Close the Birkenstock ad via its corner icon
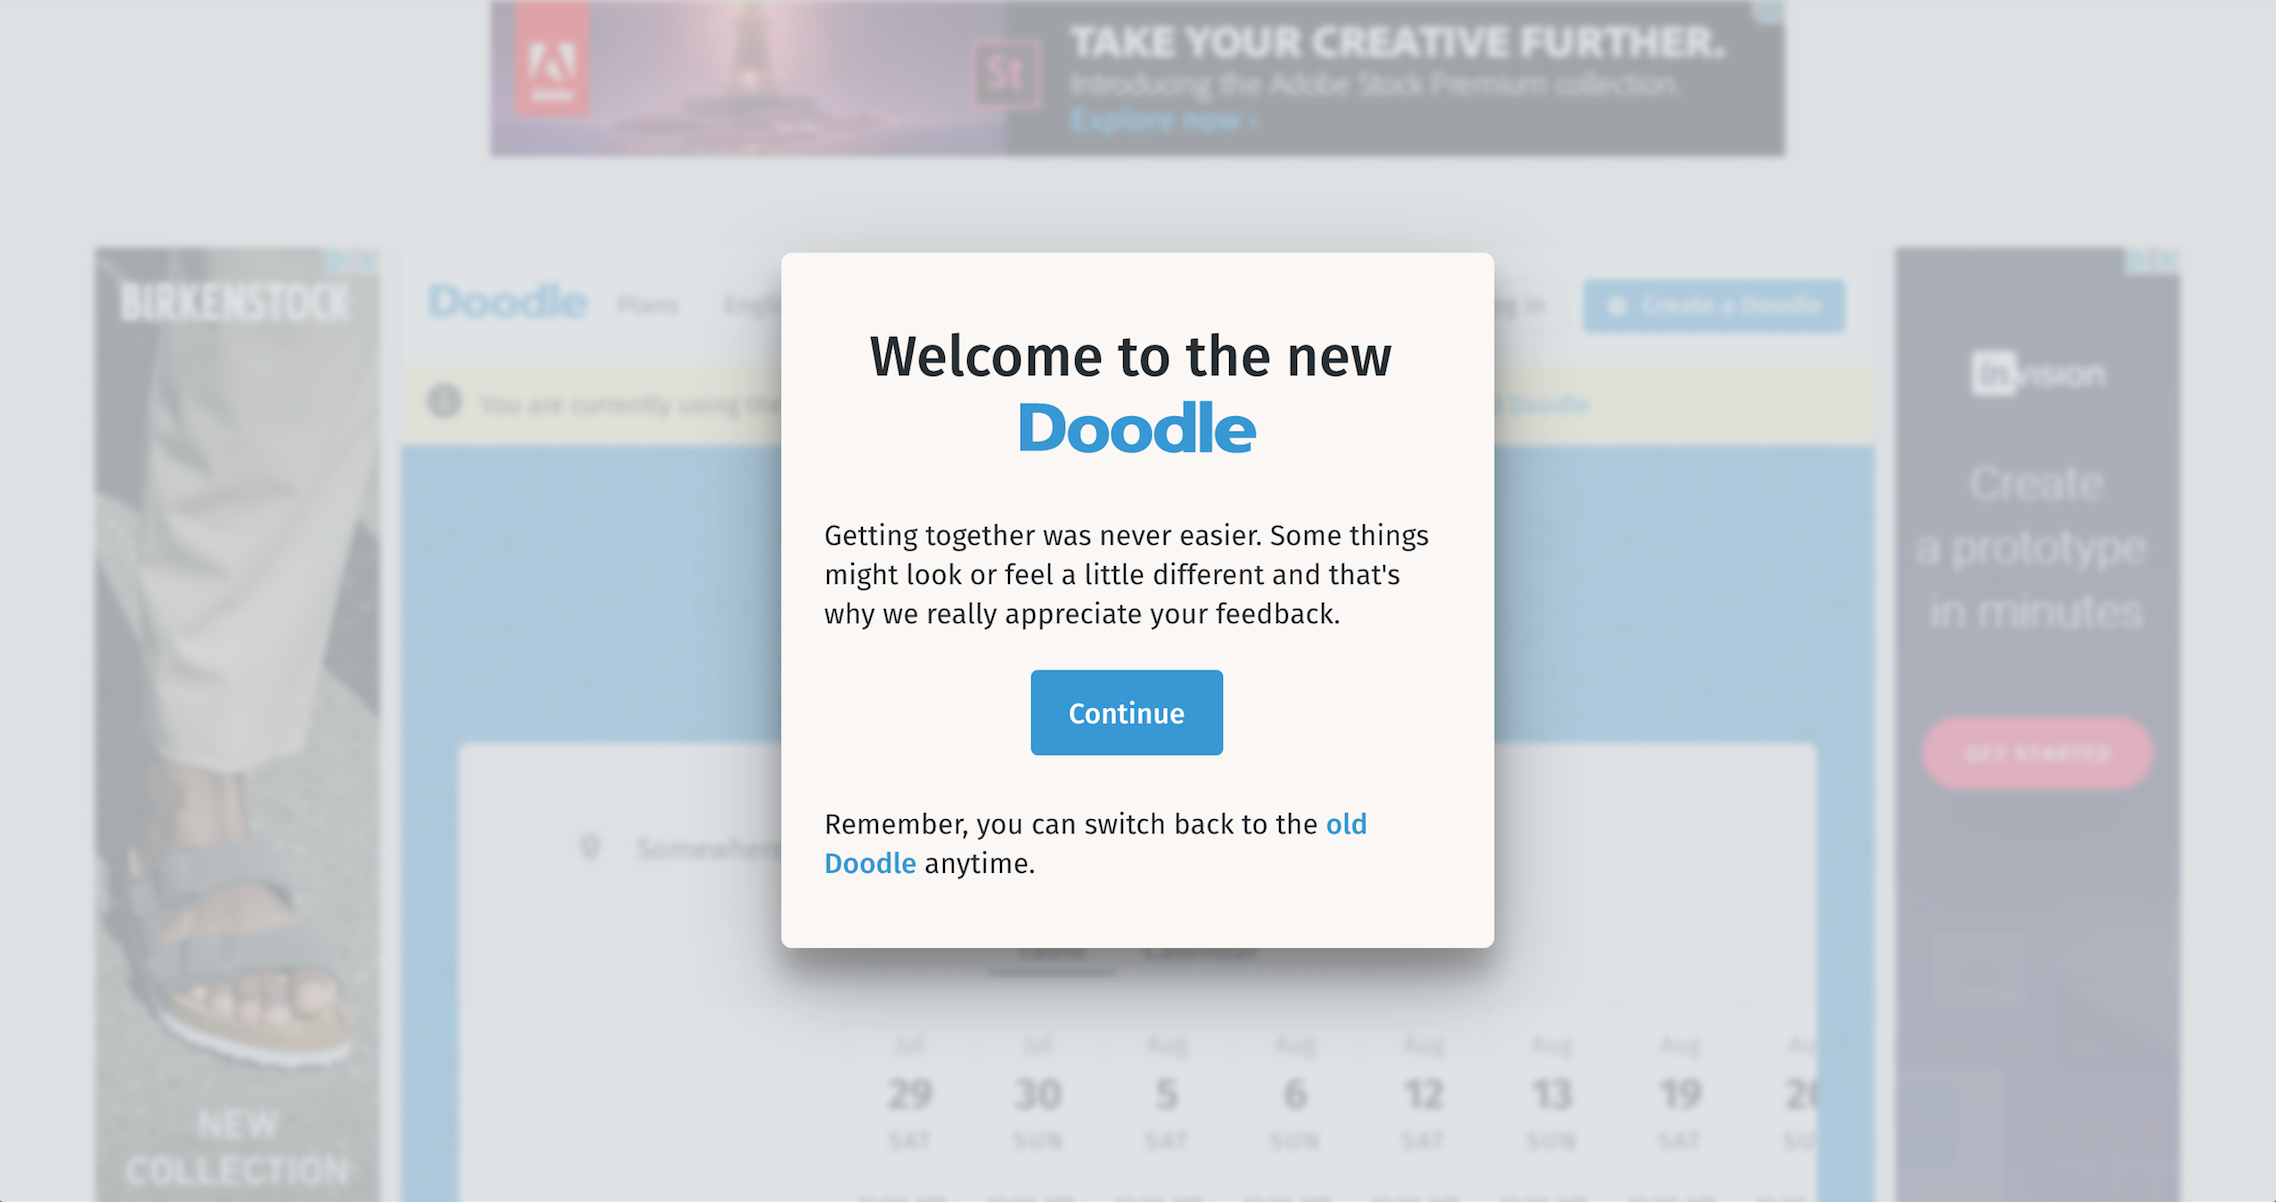This screenshot has width=2276, height=1202. (x=367, y=260)
